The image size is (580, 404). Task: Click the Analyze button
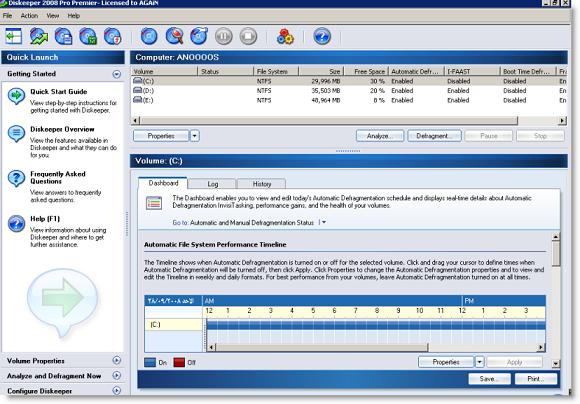pos(380,136)
